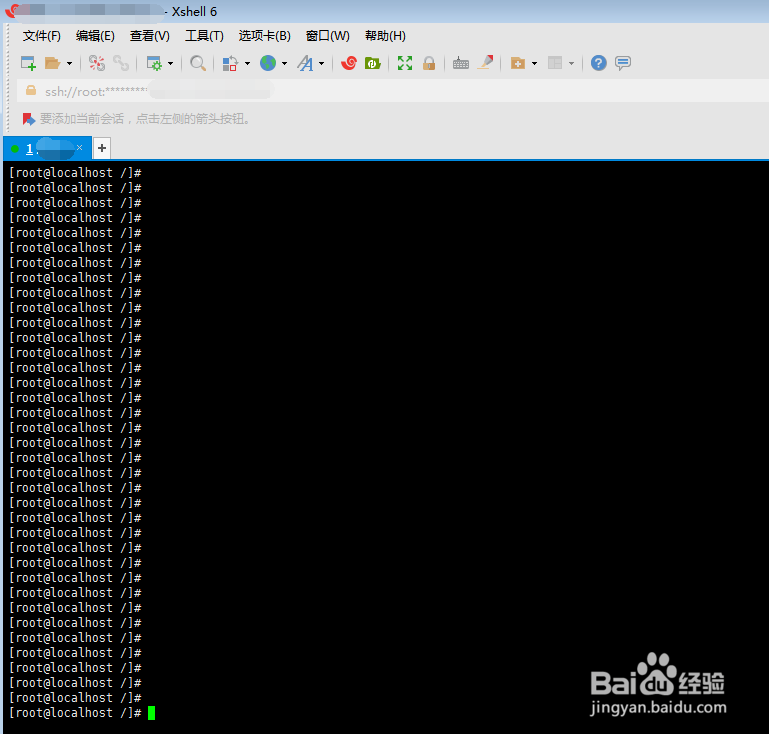Screen dimensions: 769x734
Task: Click the New Session icon
Action: point(28,63)
